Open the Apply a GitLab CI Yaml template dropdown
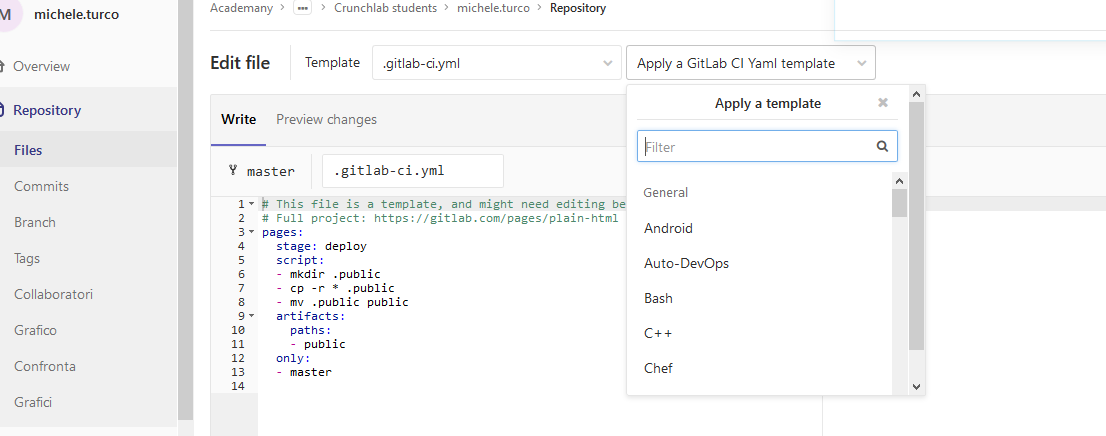 [x=750, y=63]
